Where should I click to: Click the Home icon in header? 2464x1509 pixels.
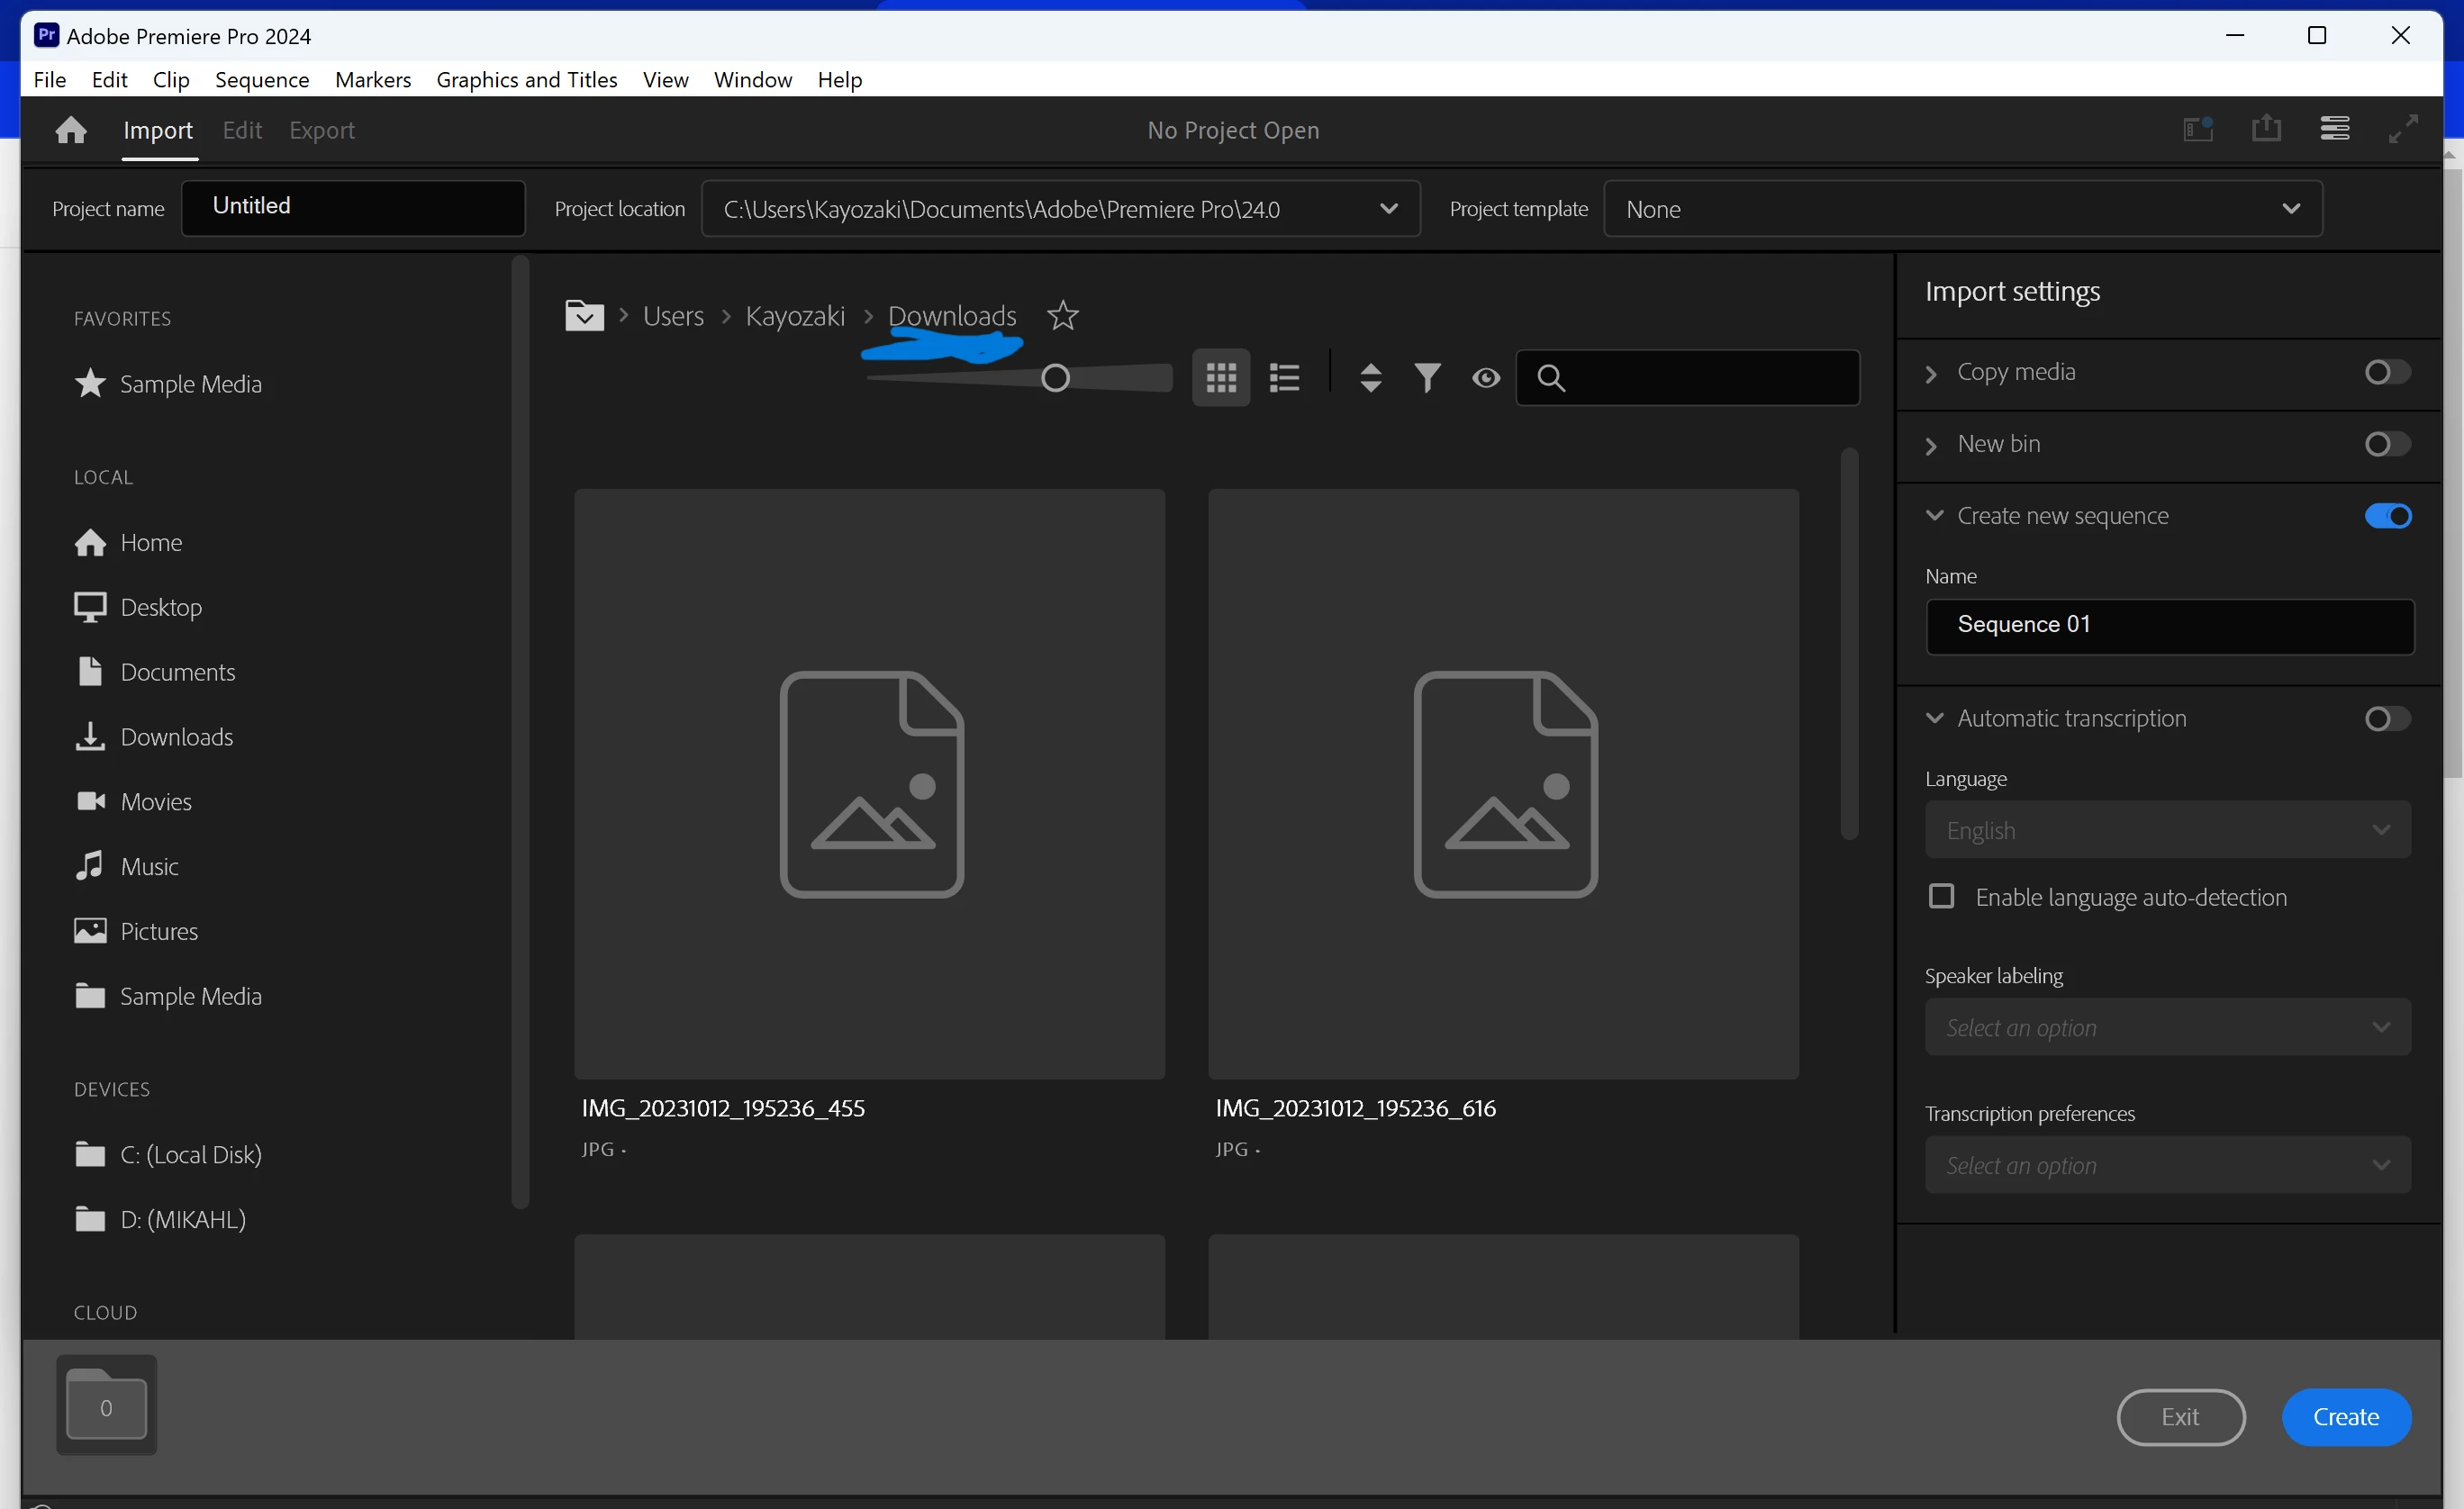[71, 130]
